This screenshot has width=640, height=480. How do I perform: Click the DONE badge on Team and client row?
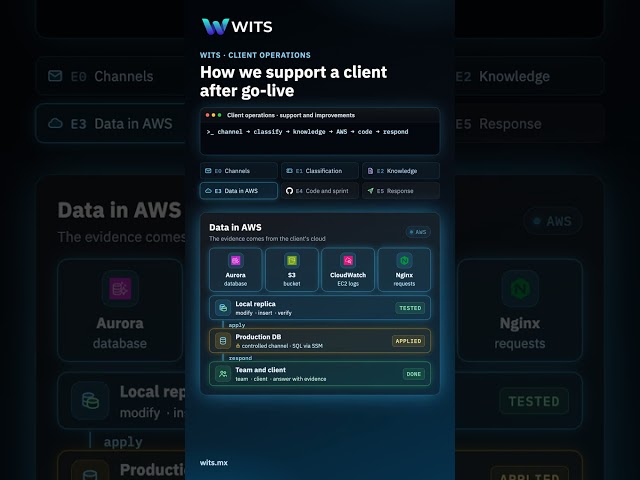point(413,374)
